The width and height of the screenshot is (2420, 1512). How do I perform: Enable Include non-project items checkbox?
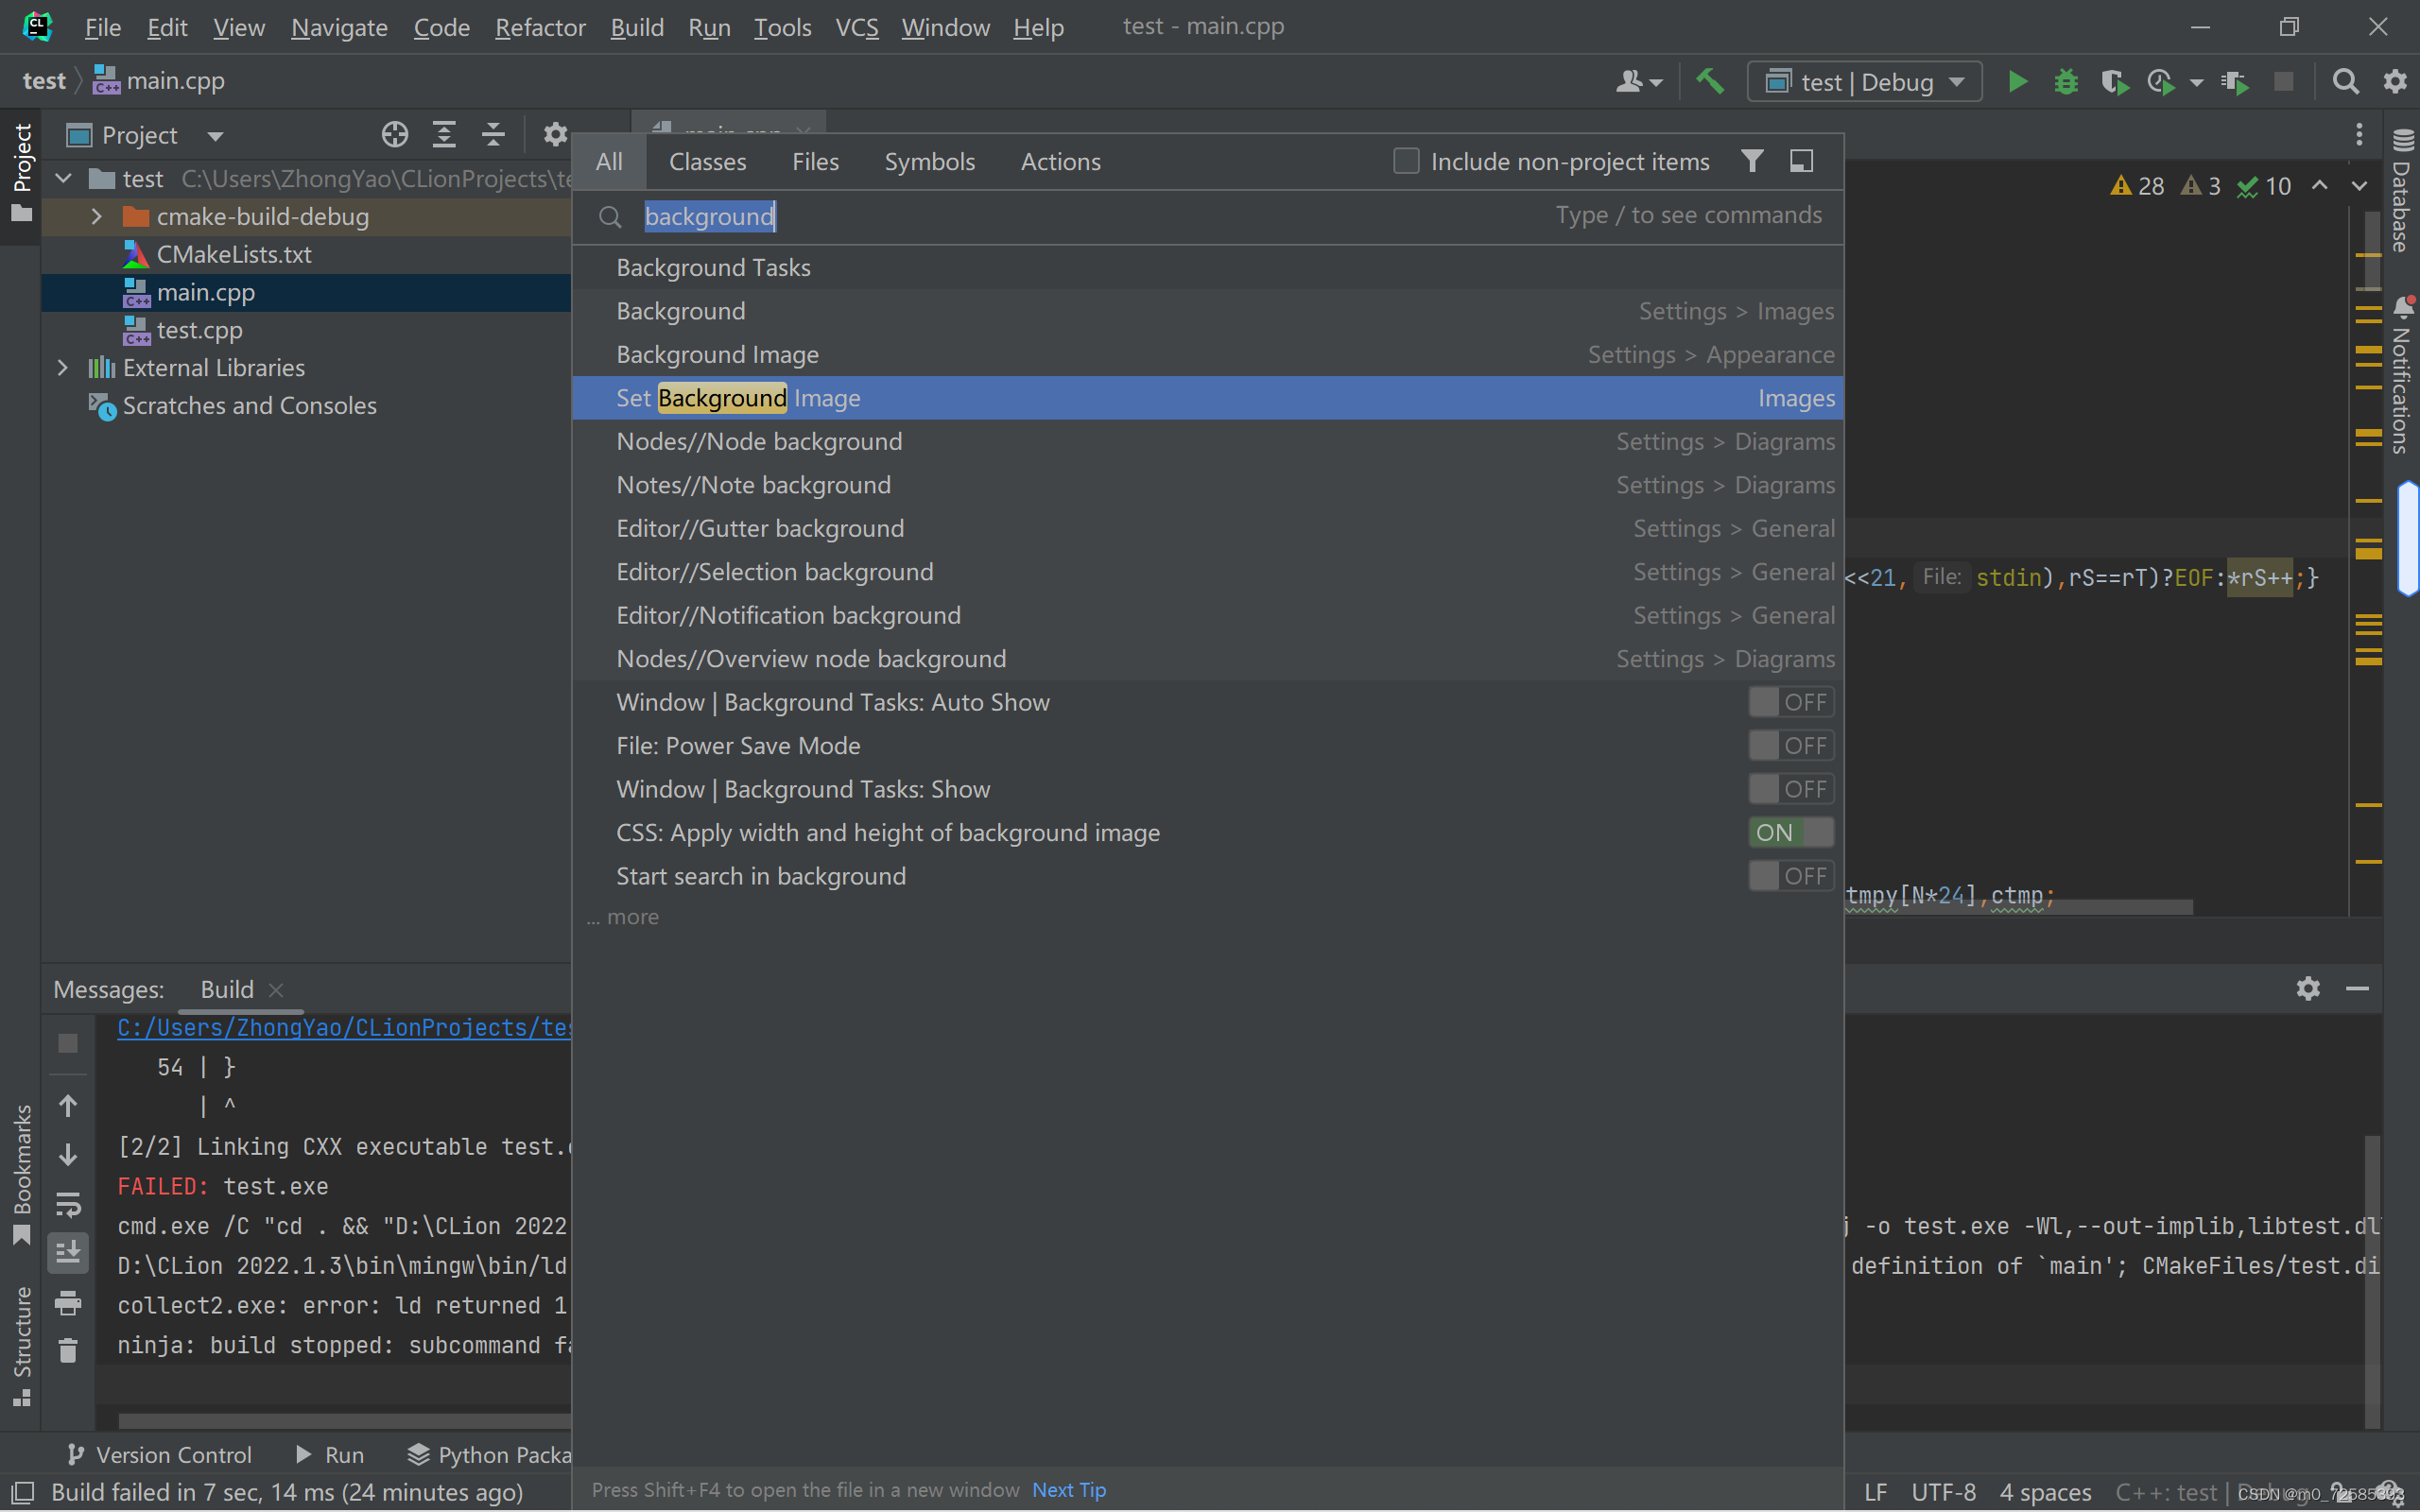[x=1406, y=161]
